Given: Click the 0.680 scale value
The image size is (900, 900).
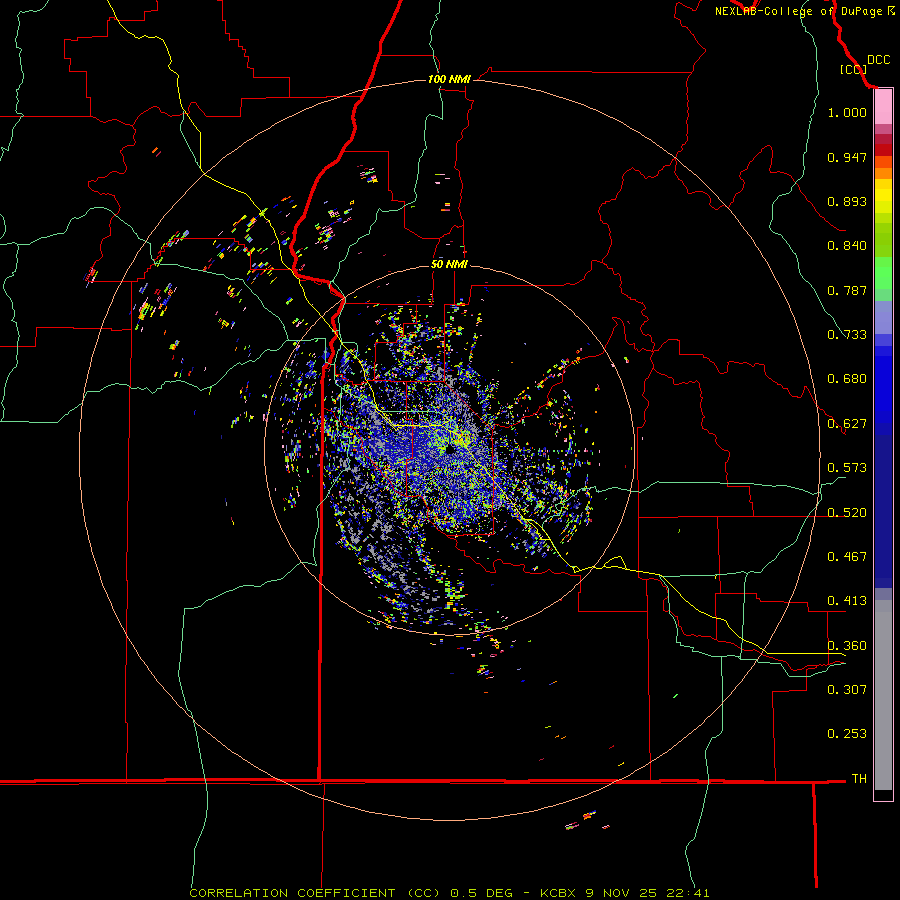Looking at the screenshot, I should 847,379.
